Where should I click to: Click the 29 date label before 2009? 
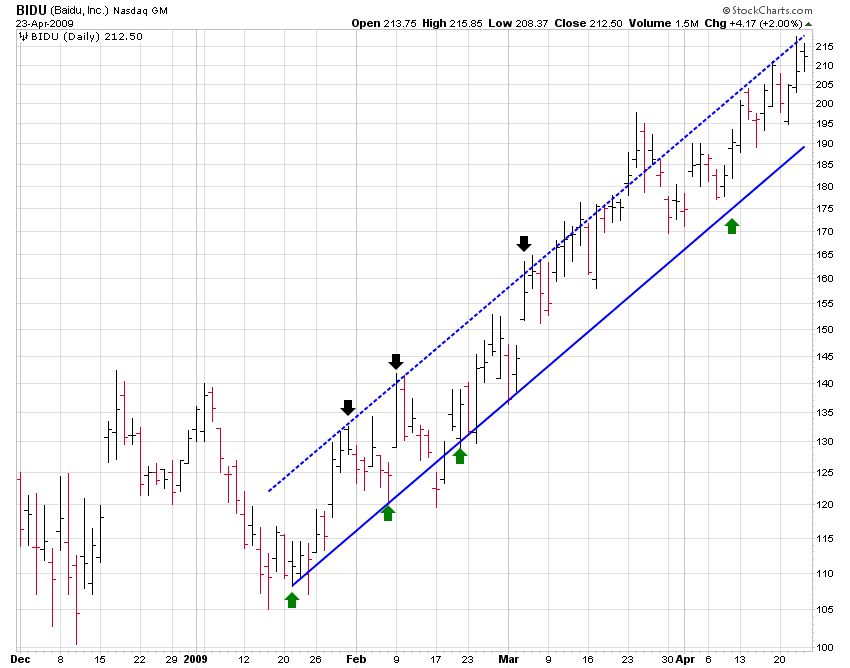(x=172, y=660)
